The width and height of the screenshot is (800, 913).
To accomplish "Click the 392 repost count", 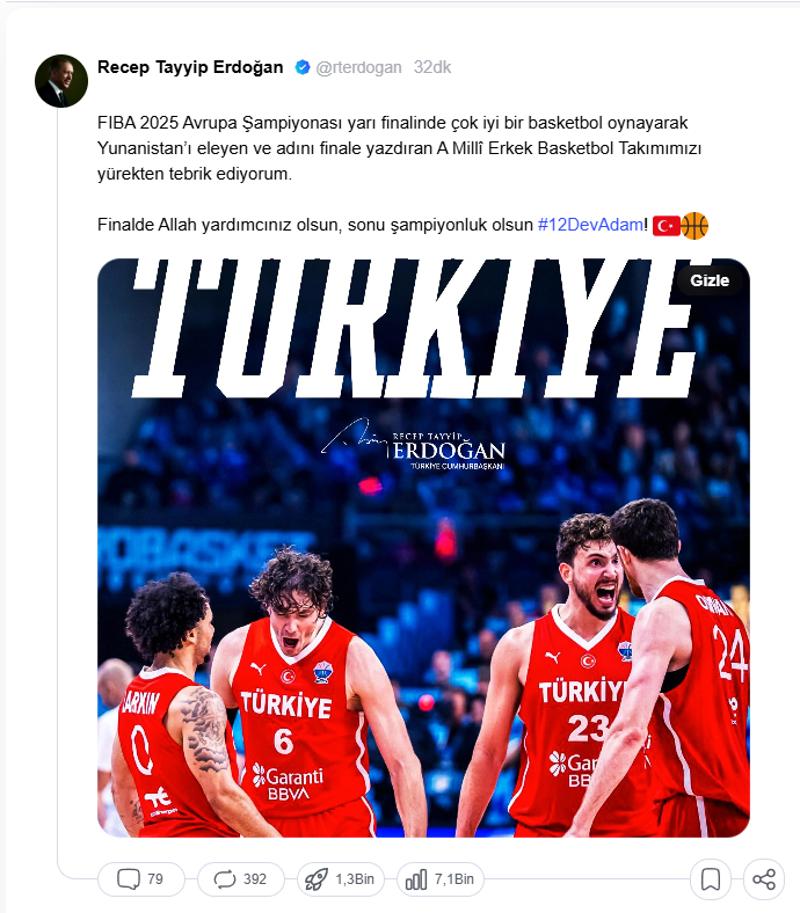I will pos(254,879).
